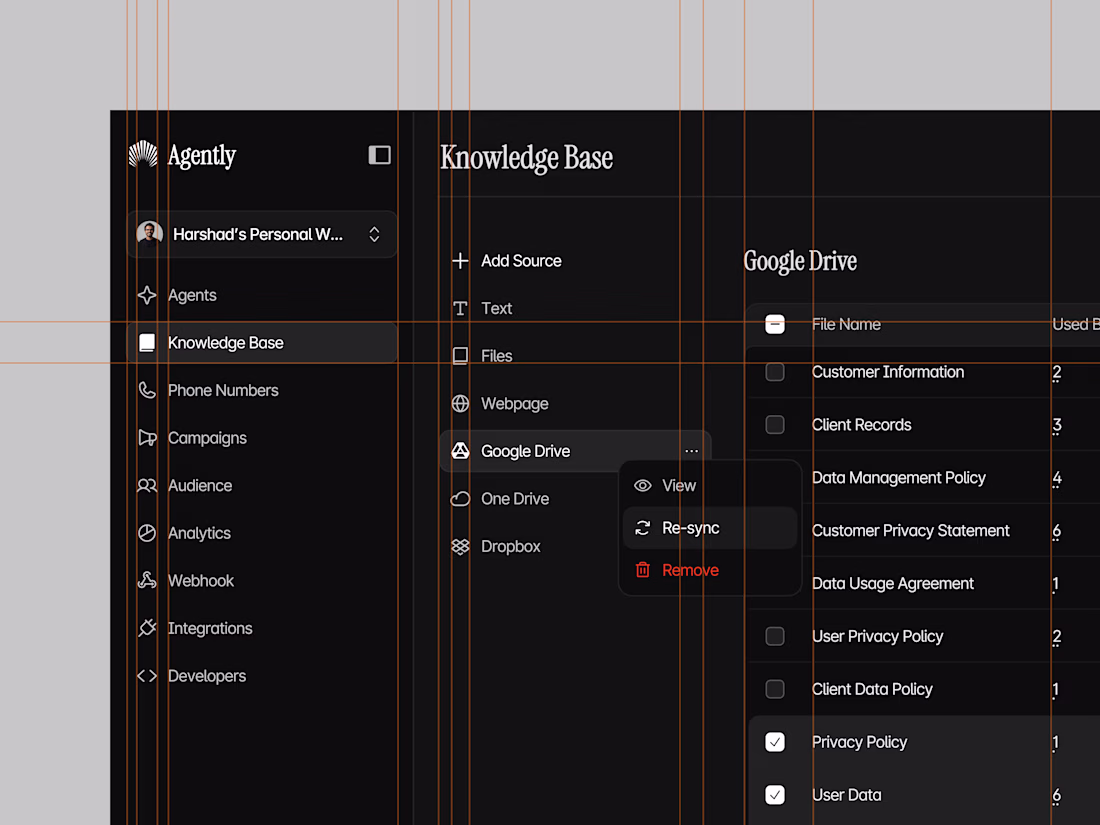
Task: Click the Integrations plug icon
Action: (147, 628)
